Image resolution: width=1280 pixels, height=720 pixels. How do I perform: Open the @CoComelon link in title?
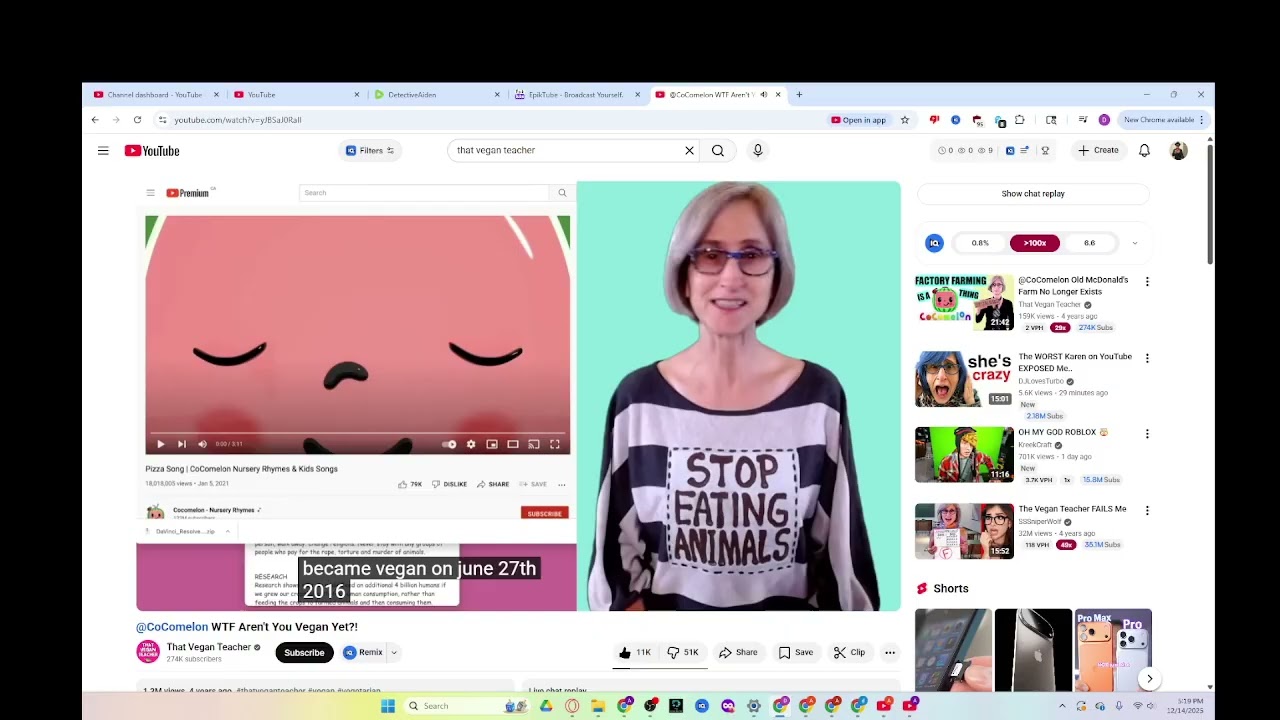[x=172, y=627]
